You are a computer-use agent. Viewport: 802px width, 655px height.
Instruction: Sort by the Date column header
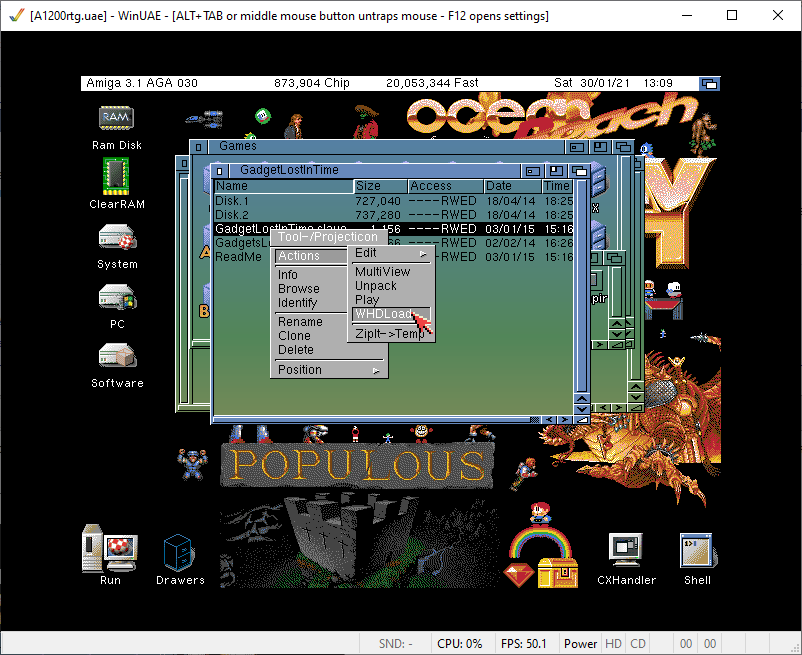513,186
